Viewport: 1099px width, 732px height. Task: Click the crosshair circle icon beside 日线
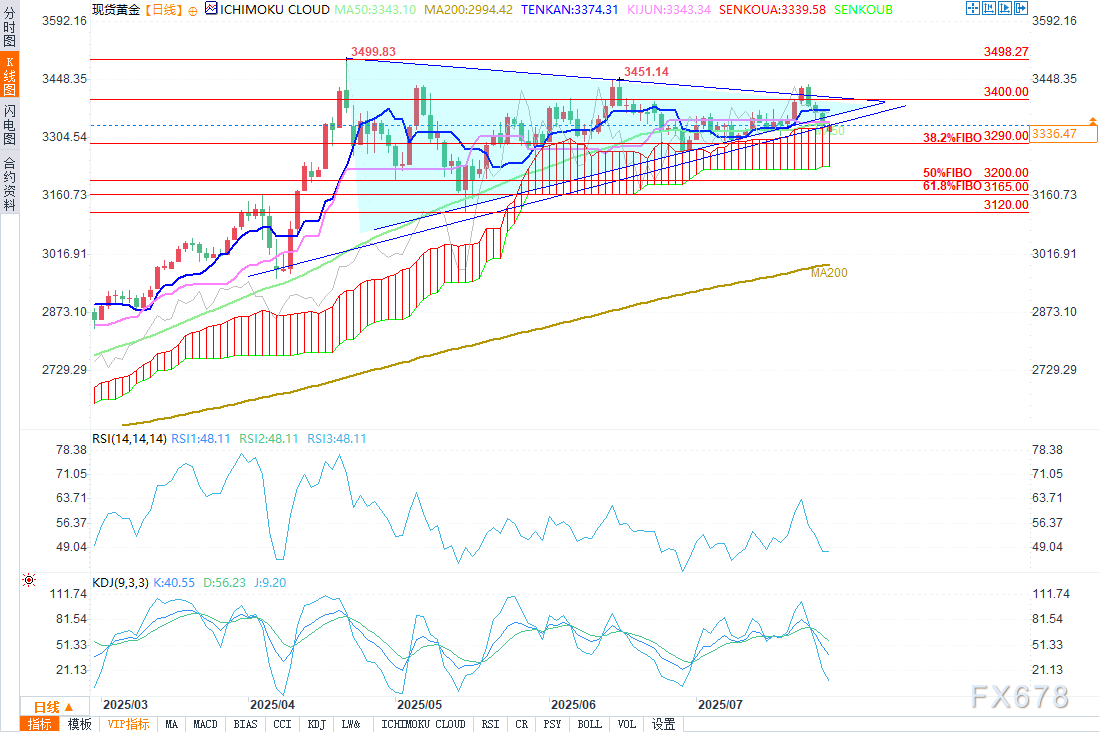pos(192,9)
